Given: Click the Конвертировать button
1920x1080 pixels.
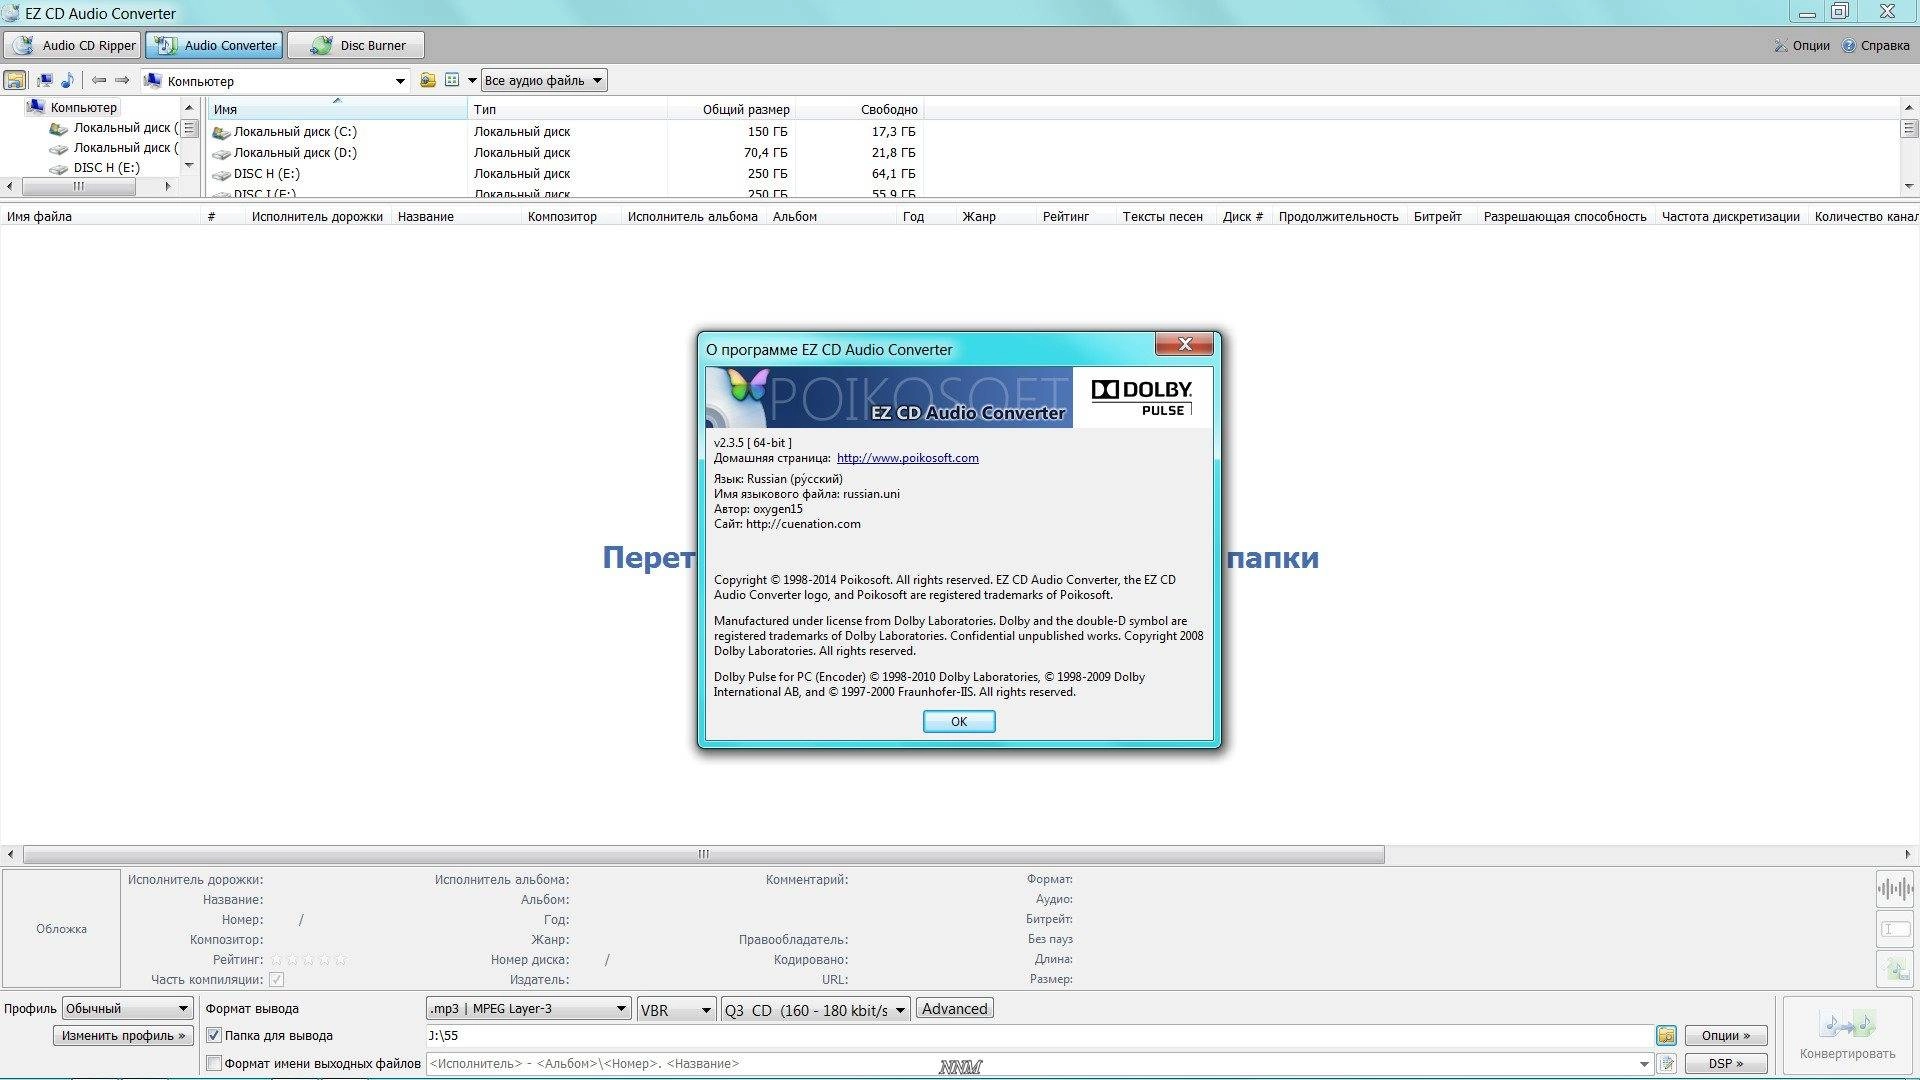Looking at the screenshot, I should 1847,1036.
